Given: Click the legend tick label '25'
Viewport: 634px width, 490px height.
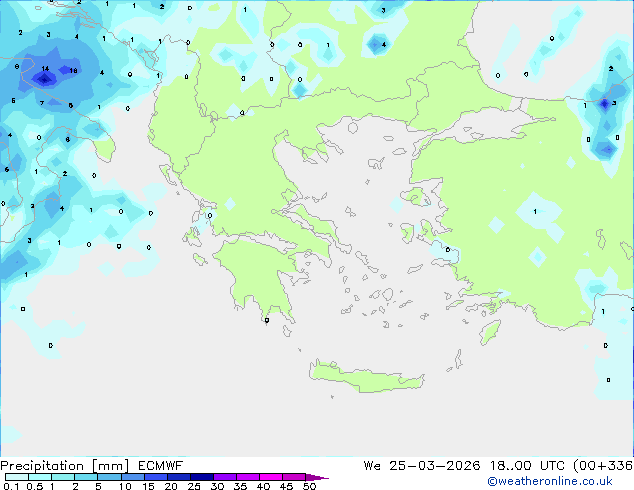Looking at the screenshot, I should [194, 486].
